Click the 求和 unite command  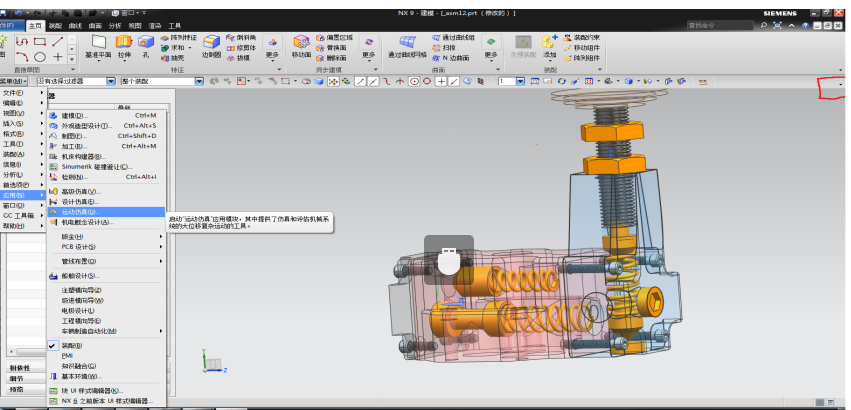pyautogui.click(x=173, y=48)
